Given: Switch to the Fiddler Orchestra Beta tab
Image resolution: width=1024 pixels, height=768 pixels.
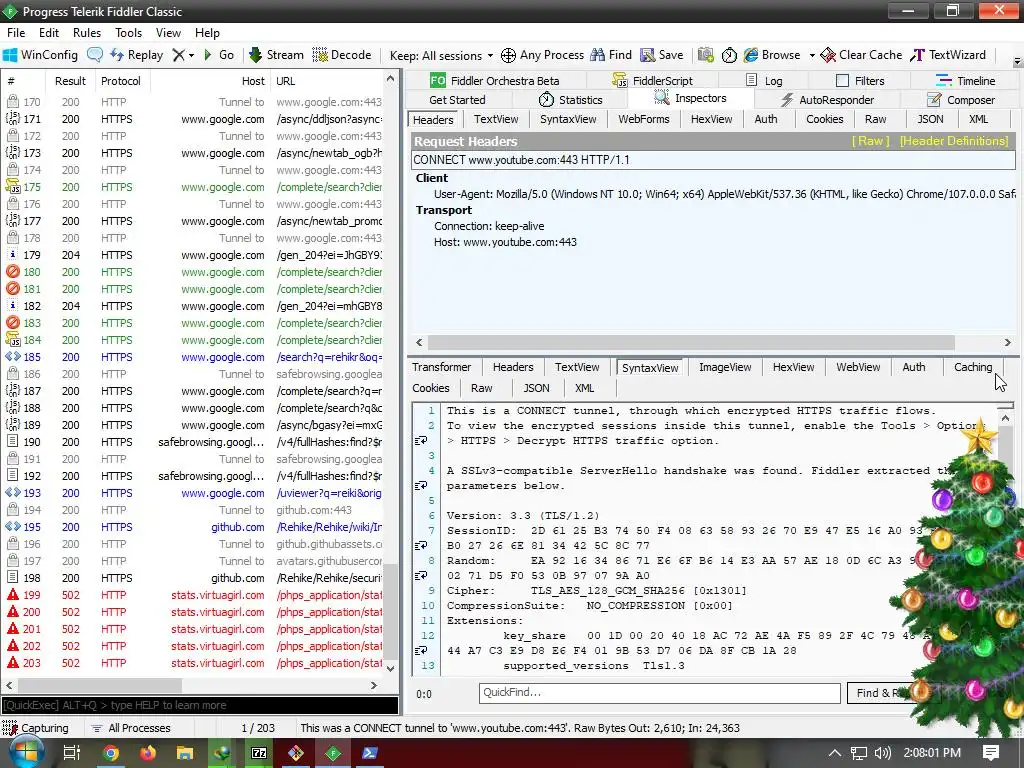Looking at the screenshot, I should pos(494,81).
